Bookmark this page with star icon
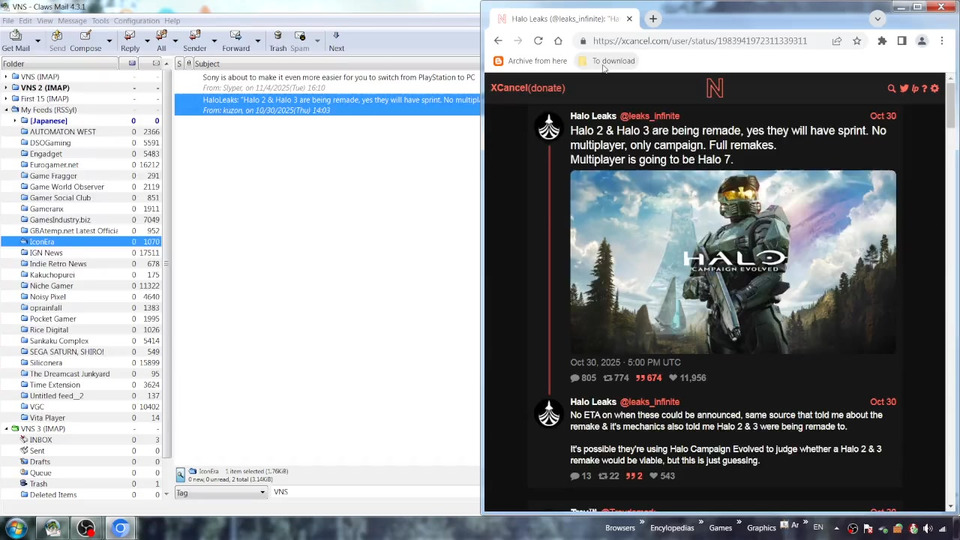The image size is (960, 540). tap(857, 41)
